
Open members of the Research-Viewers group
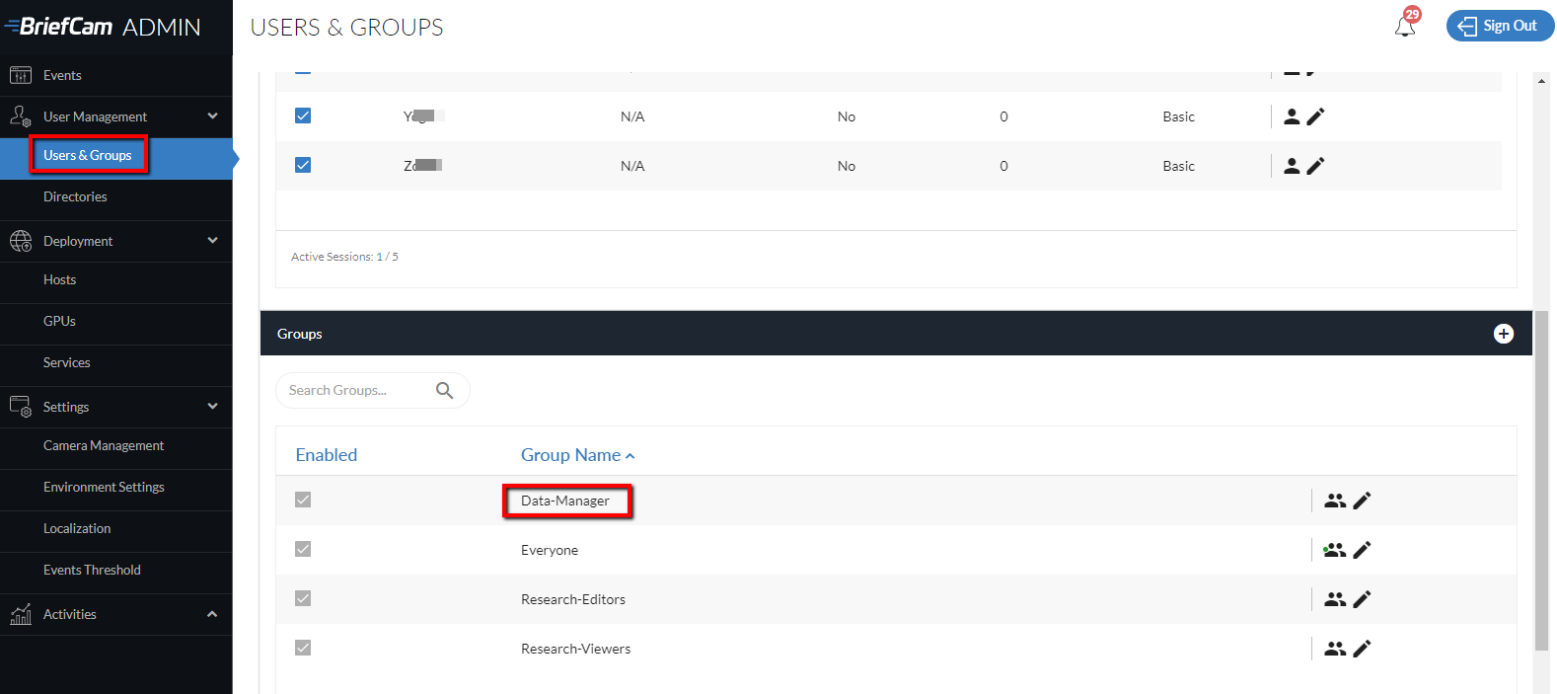[1334, 649]
